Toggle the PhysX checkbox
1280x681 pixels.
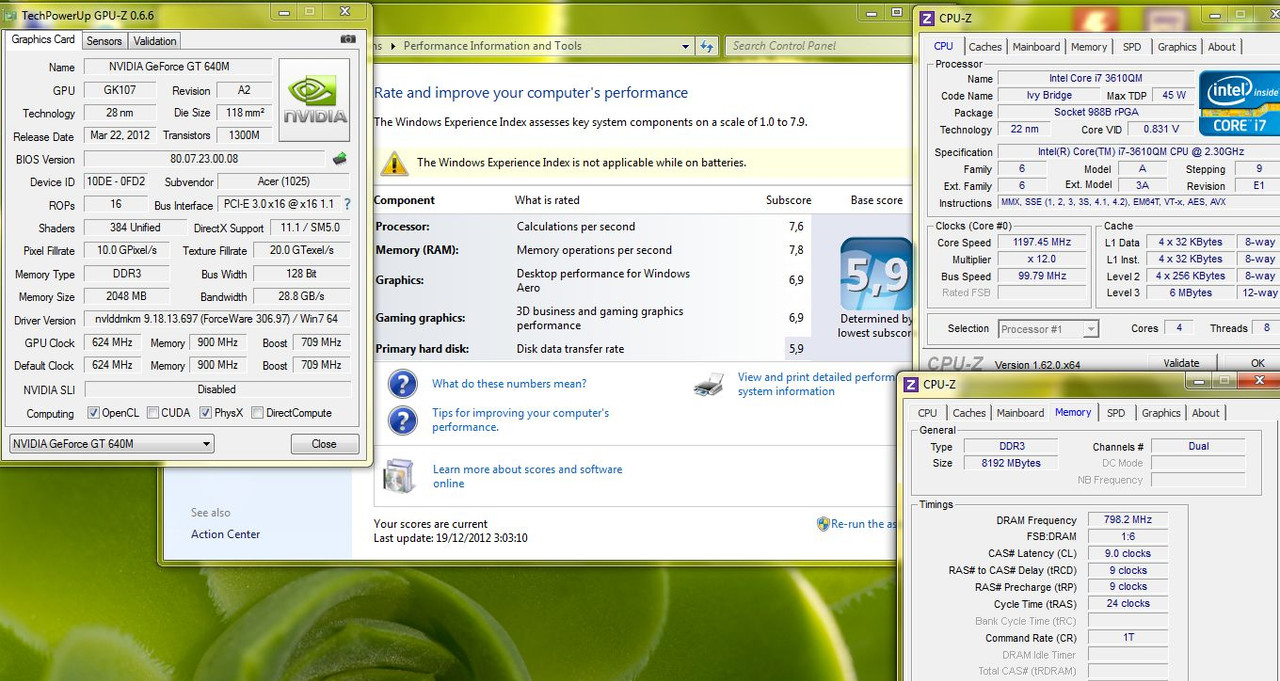click(205, 412)
